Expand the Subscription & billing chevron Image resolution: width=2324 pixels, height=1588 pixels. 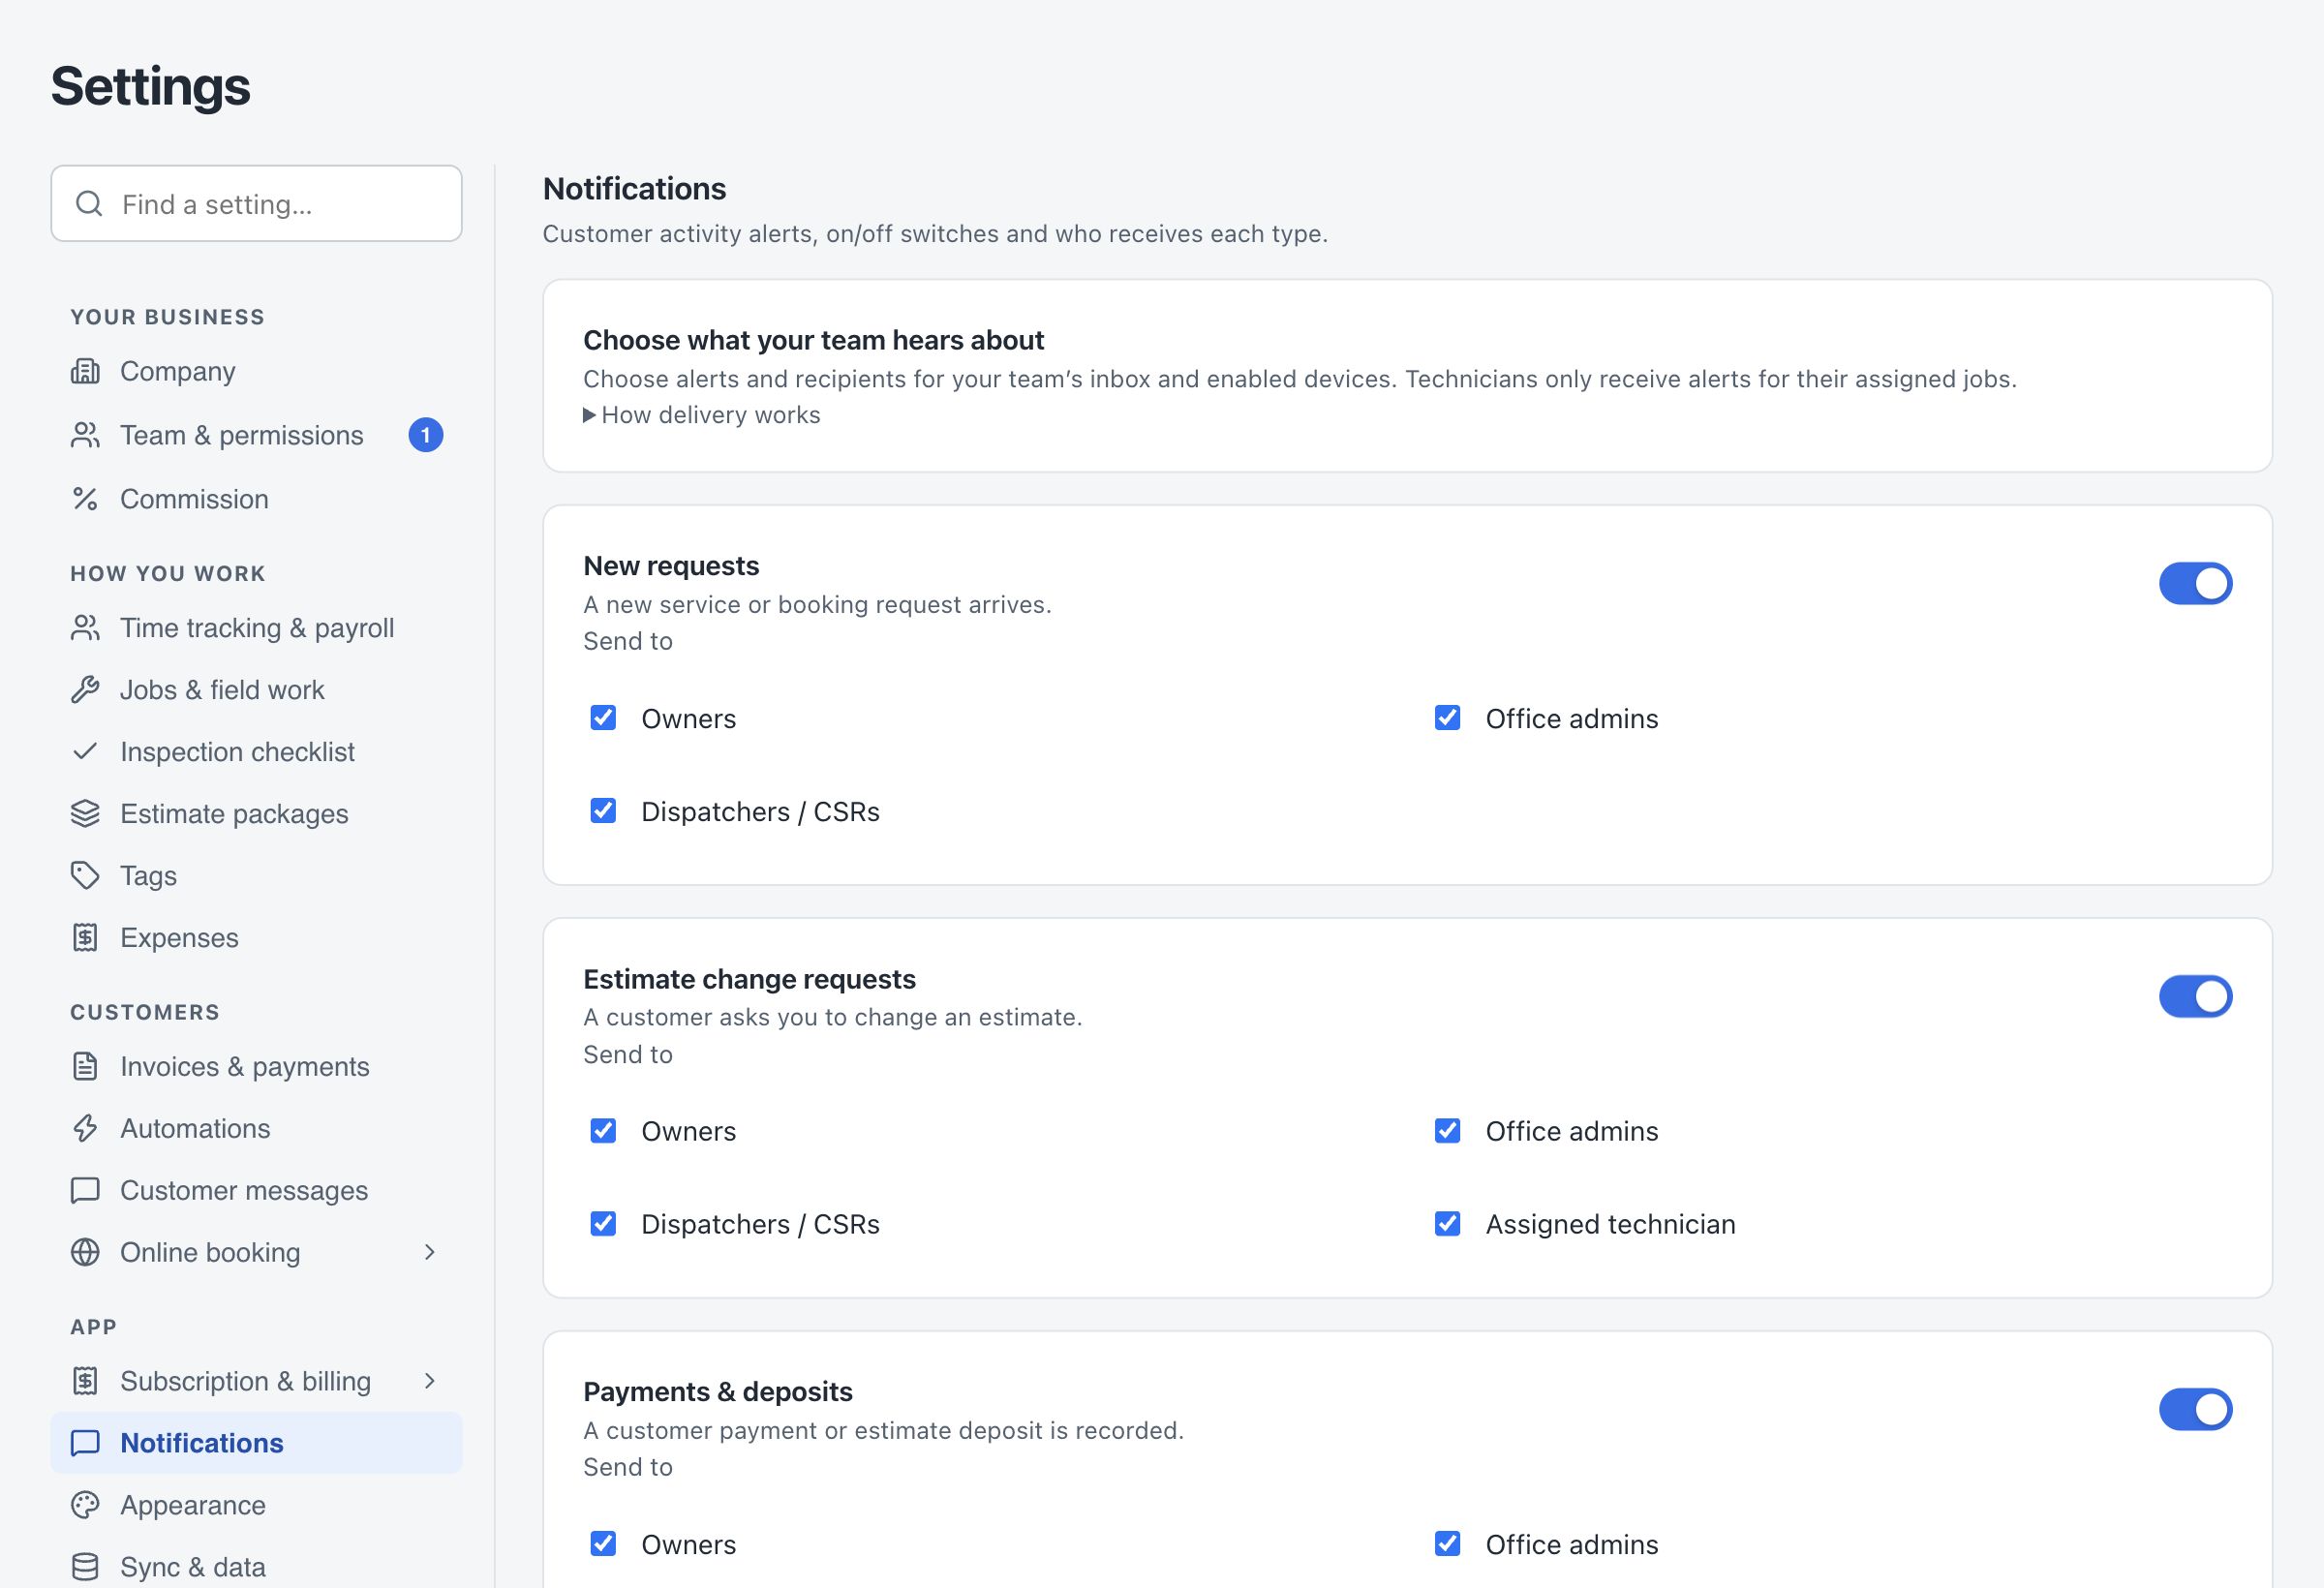[x=430, y=1382]
